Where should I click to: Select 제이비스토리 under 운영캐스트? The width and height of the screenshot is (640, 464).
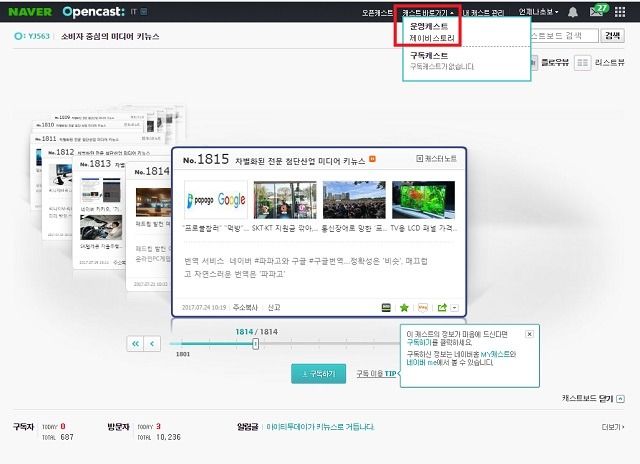point(432,38)
